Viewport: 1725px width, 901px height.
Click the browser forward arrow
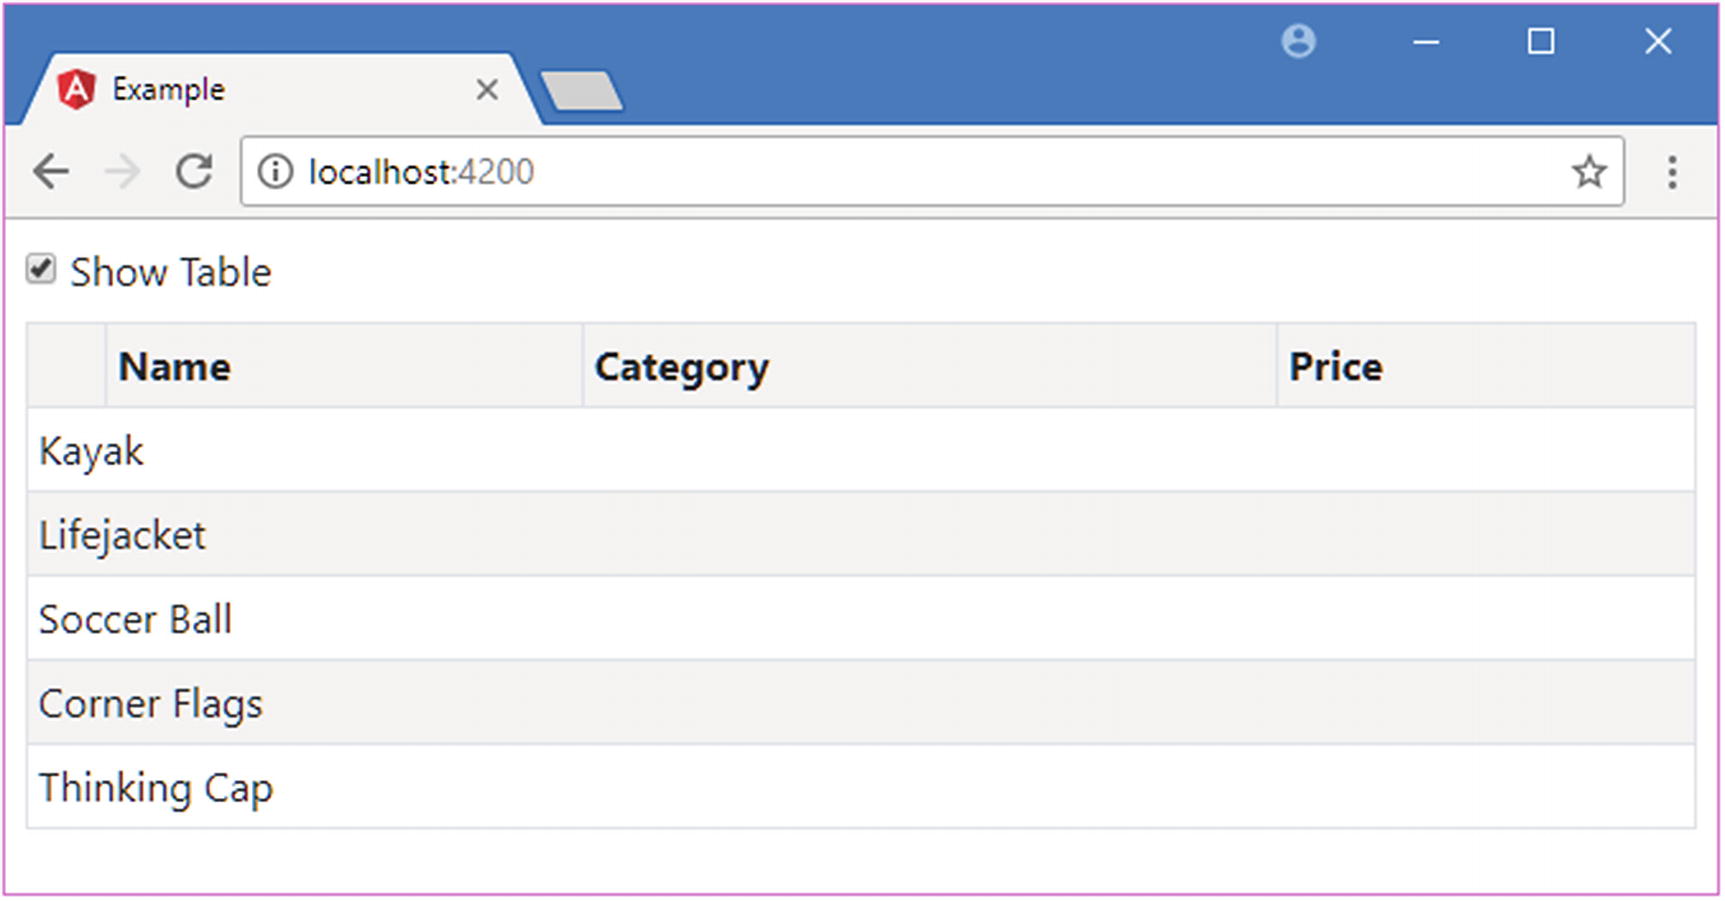point(122,172)
